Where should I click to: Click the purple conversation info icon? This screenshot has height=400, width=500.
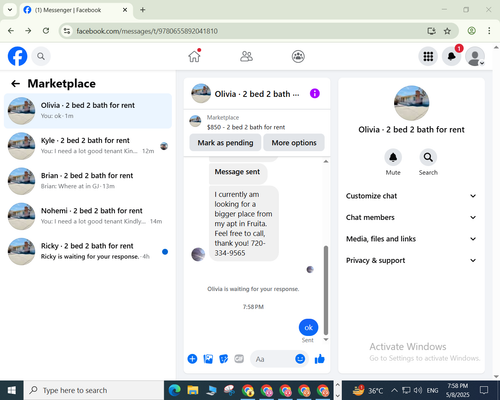click(315, 93)
